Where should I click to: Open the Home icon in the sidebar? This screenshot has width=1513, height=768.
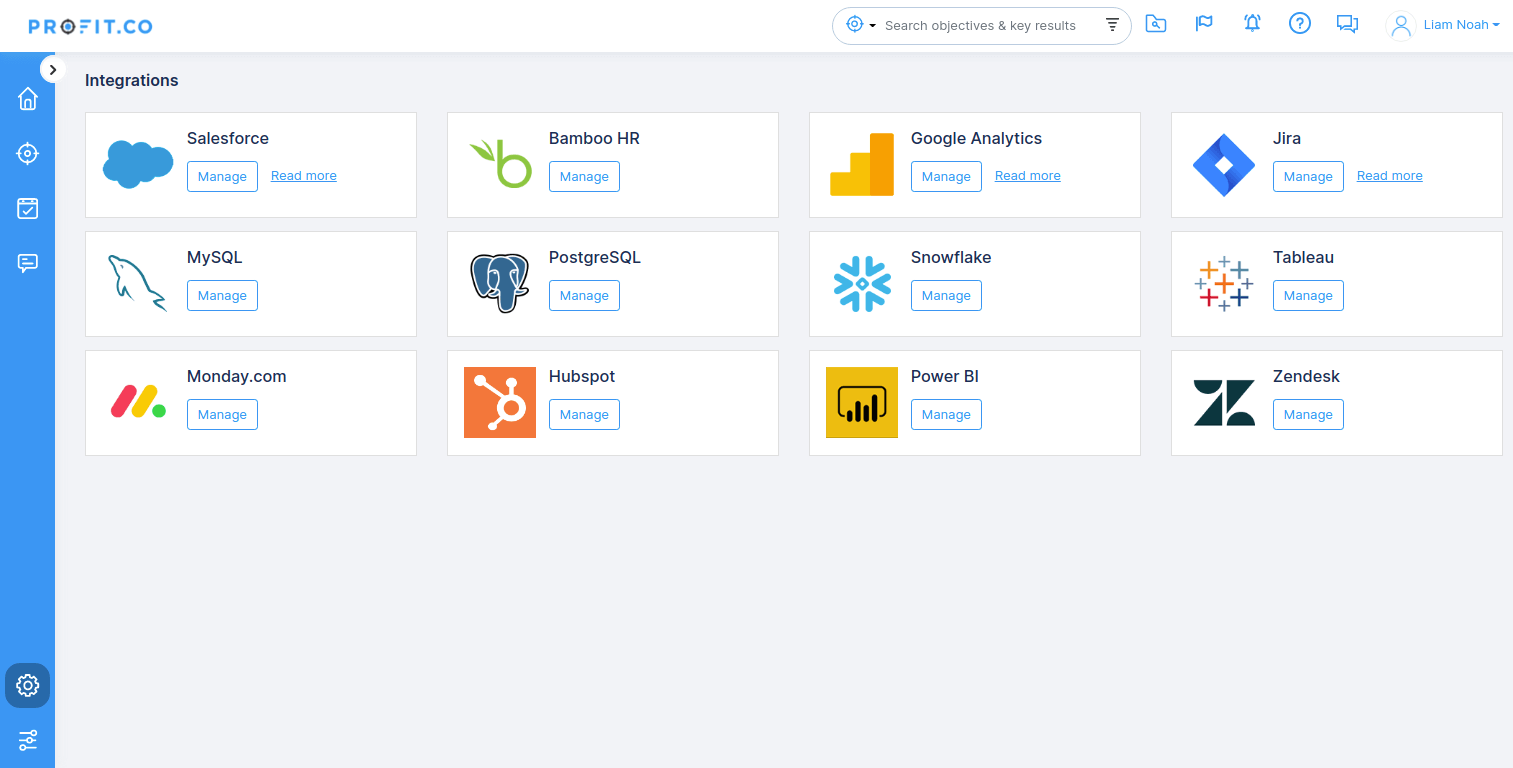point(28,98)
